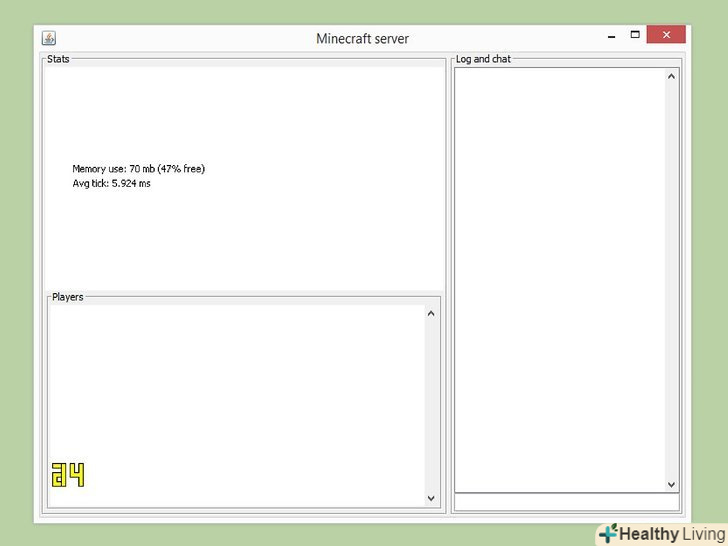Click the Minecraft server title text
728x546 pixels.
362,39
